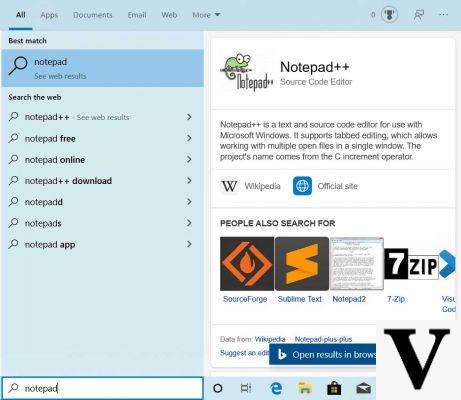This screenshot has width=461, height=400.
Task: Click the Notepad++ chameleon logo
Action: [247, 72]
